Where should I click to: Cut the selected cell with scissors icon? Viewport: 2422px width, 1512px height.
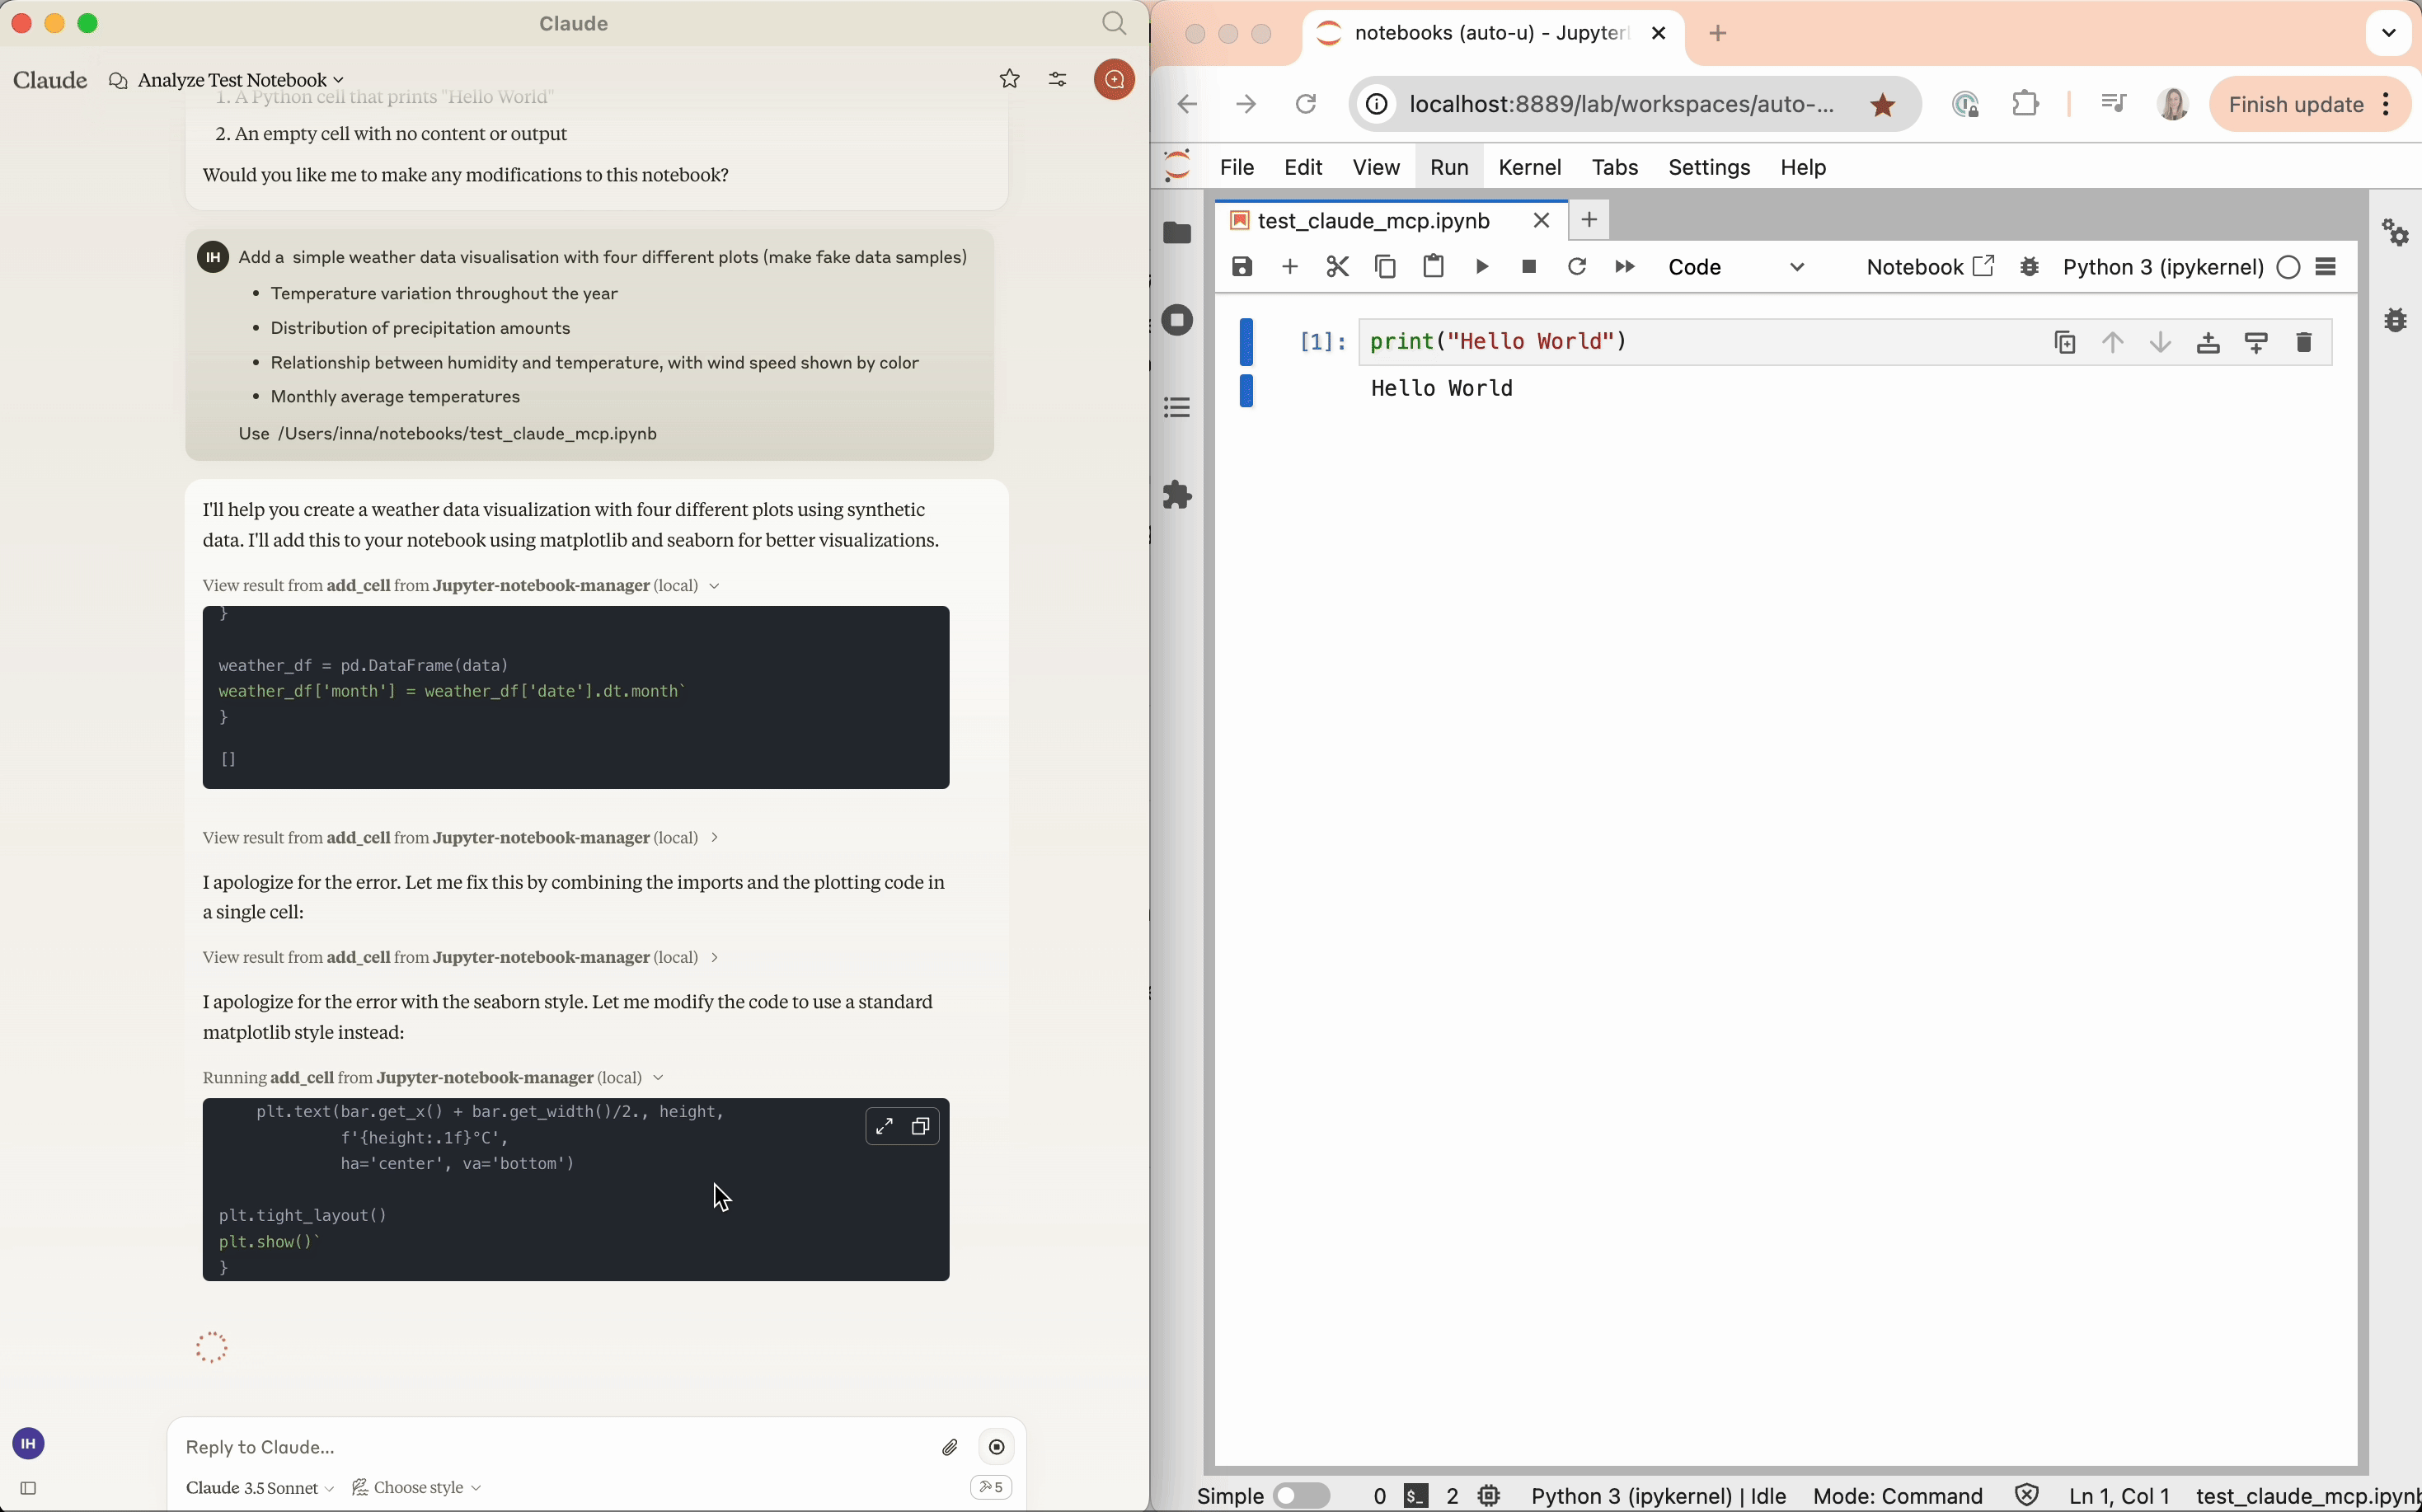1337,267
